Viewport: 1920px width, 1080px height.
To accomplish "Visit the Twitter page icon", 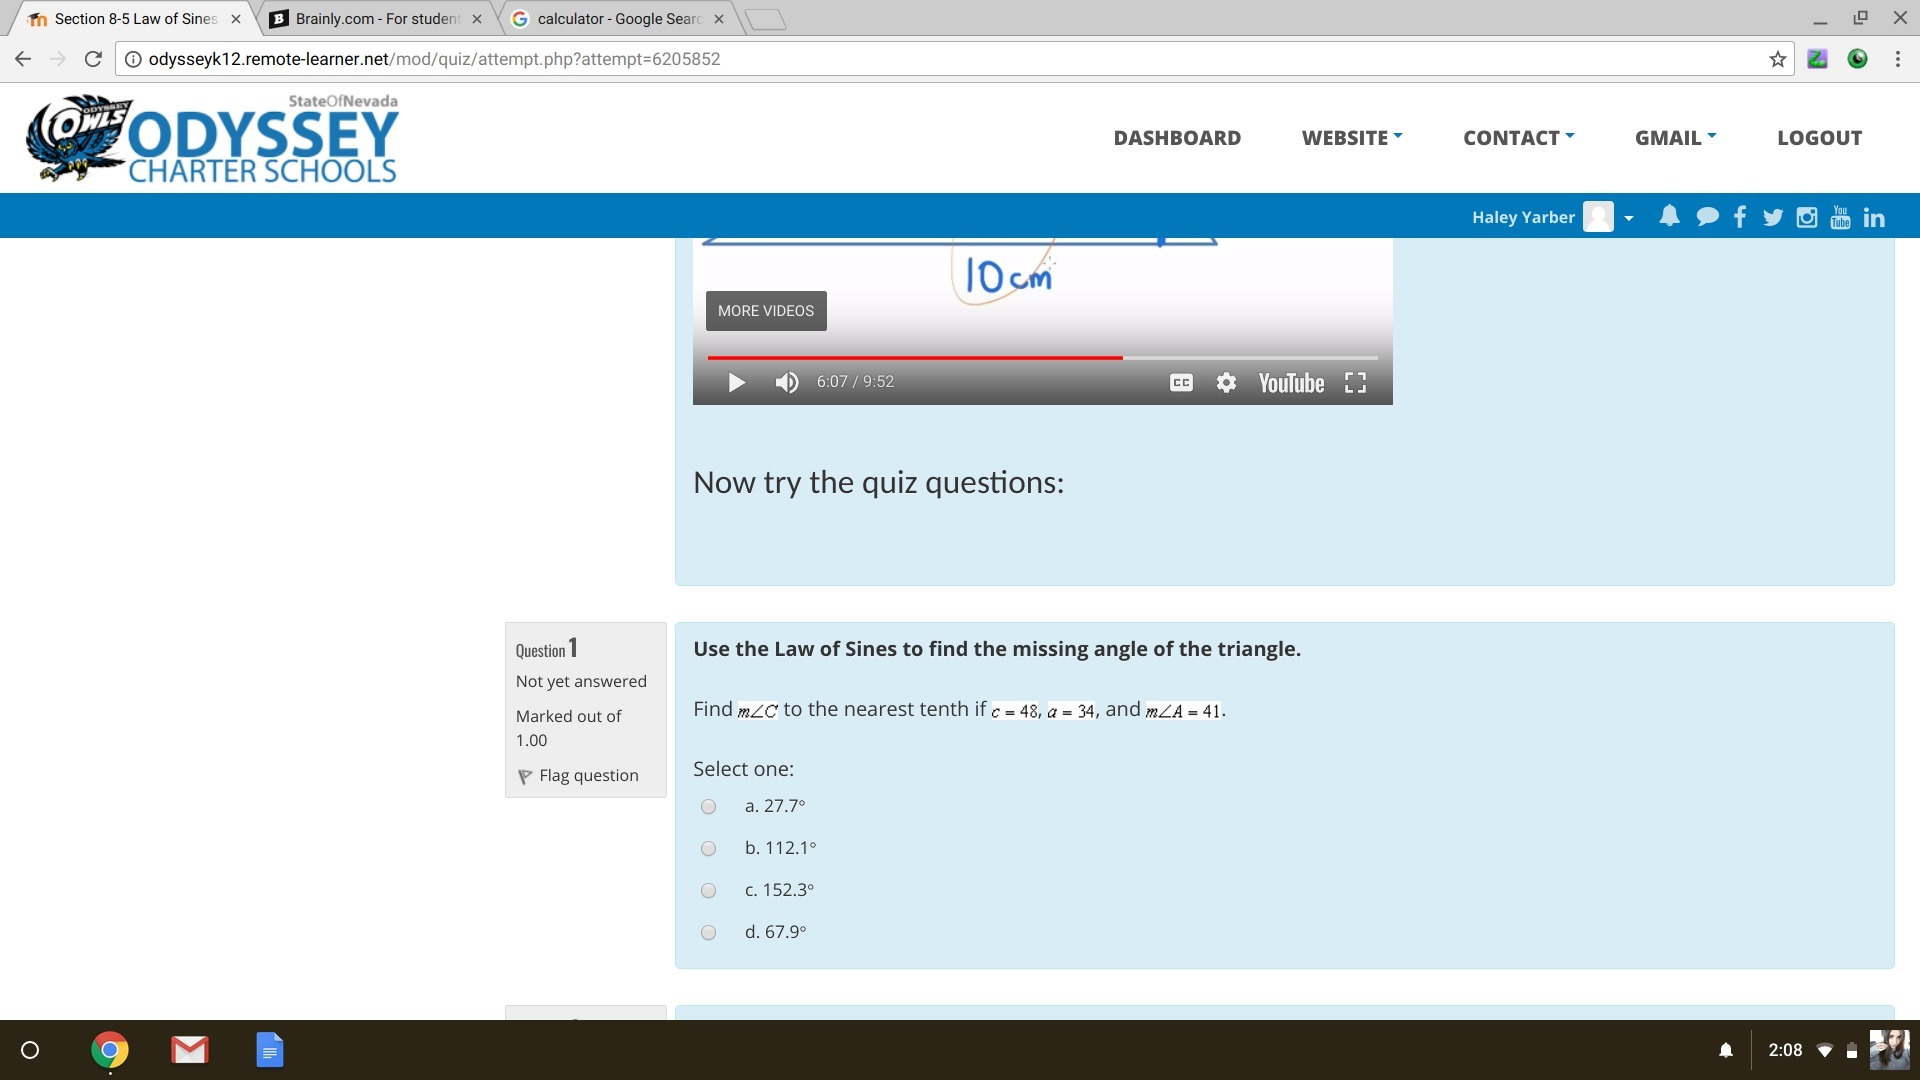I will coord(1773,217).
